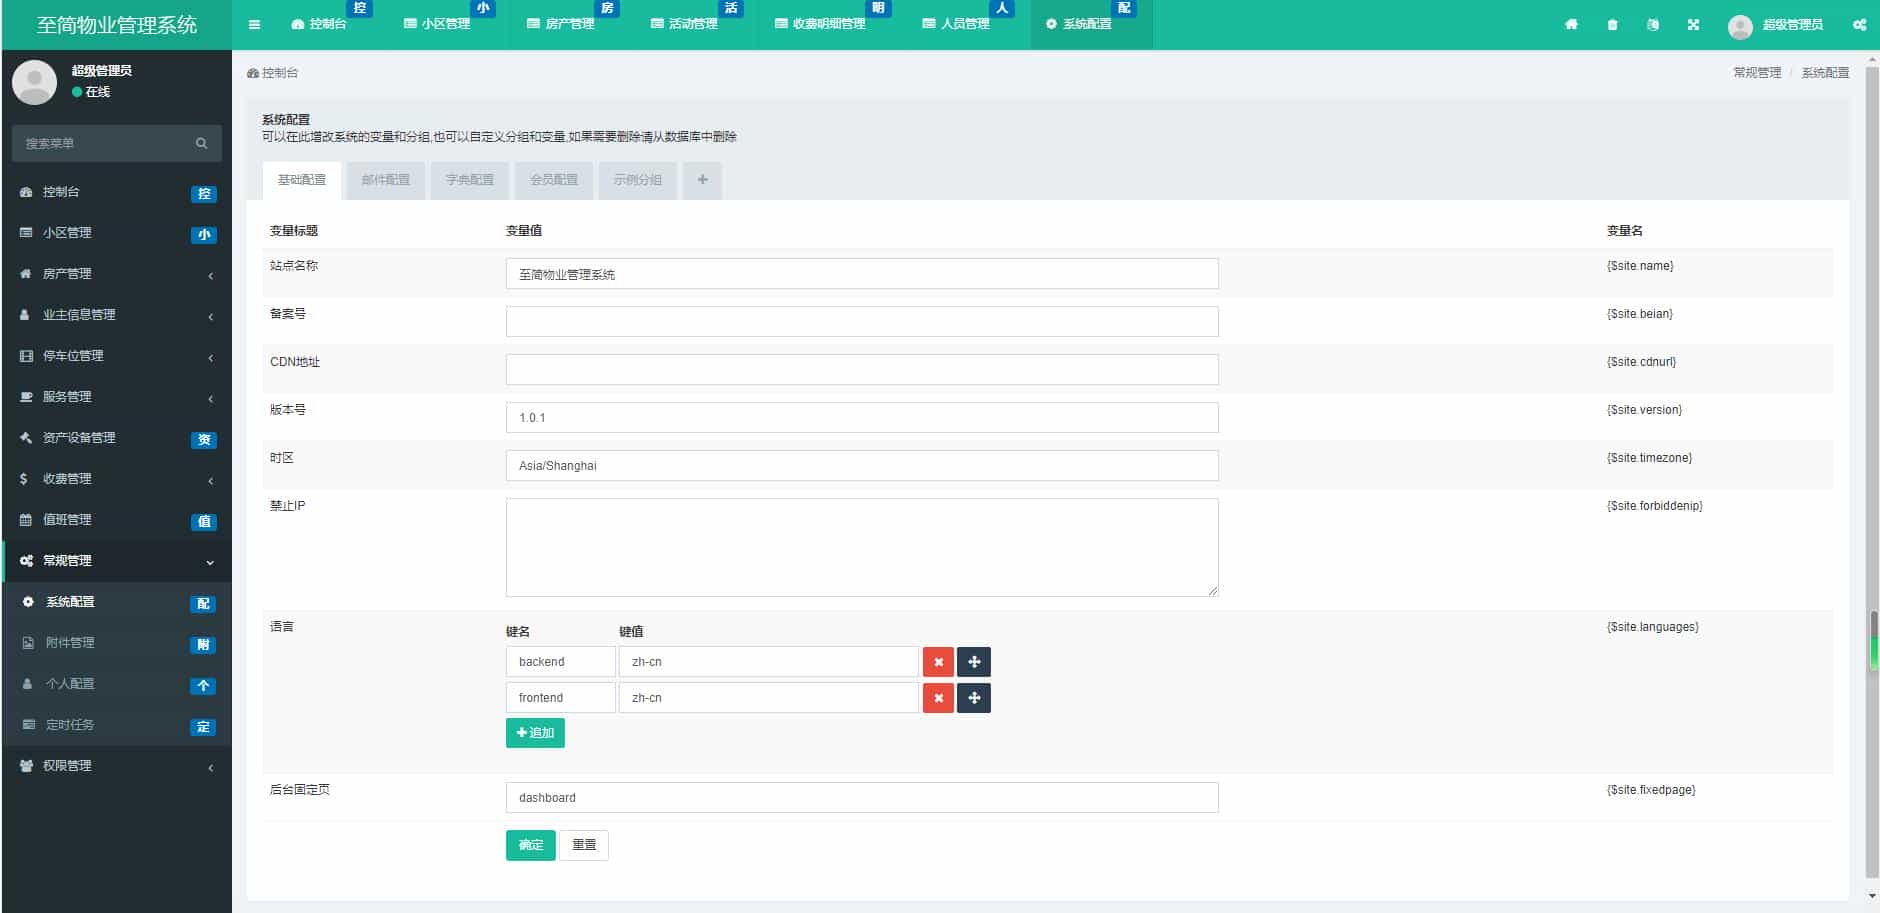Screen dimensions: 1880x913
Task: Toggle fullscreen via the expand icon
Action: click(1695, 24)
